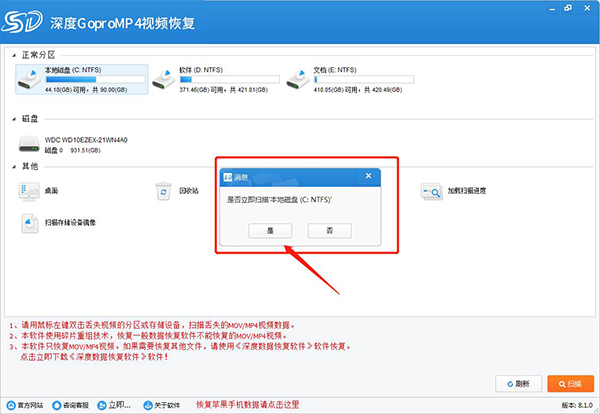Screen dimensions: 600x414
Task: Click the 加载扫描进度 label text
Action: (x=467, y=191)
